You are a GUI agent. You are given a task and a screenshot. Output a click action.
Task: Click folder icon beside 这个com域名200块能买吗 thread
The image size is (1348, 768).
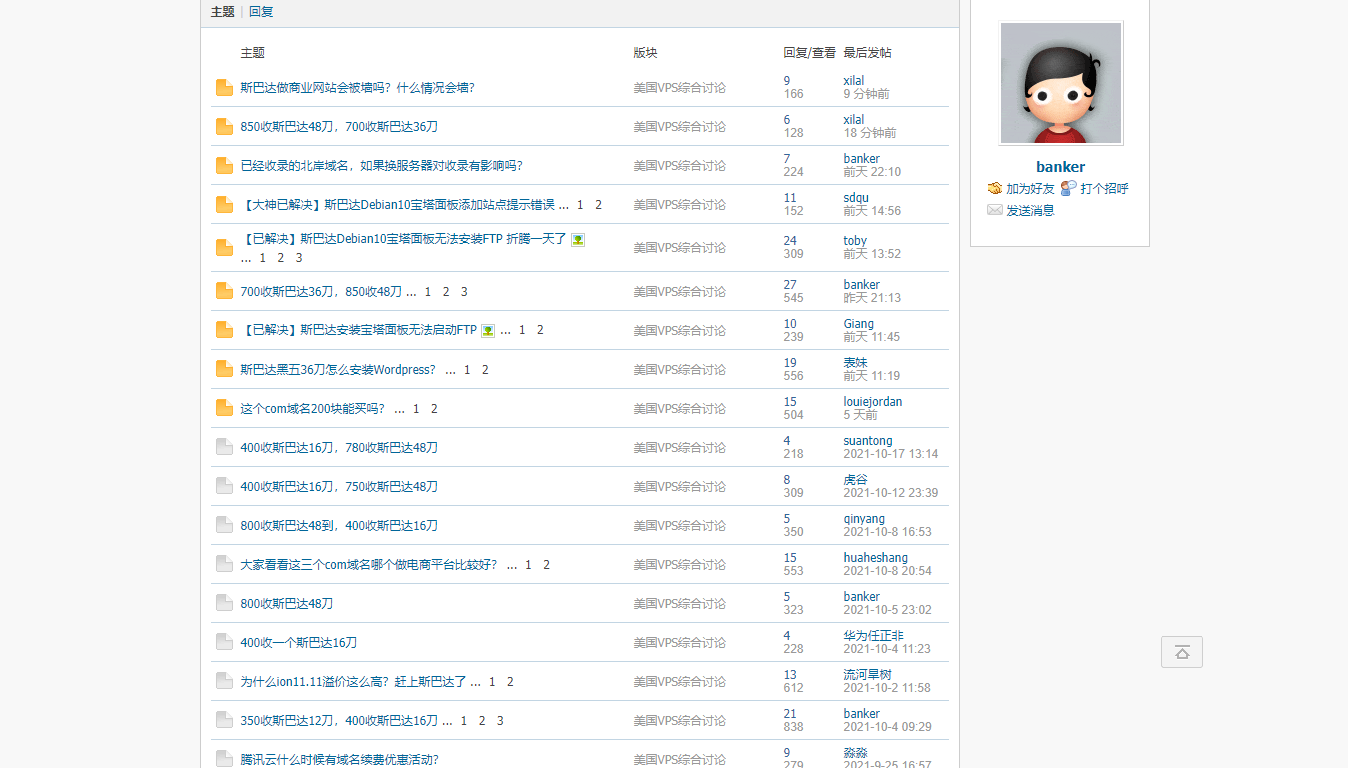point(224,409)
